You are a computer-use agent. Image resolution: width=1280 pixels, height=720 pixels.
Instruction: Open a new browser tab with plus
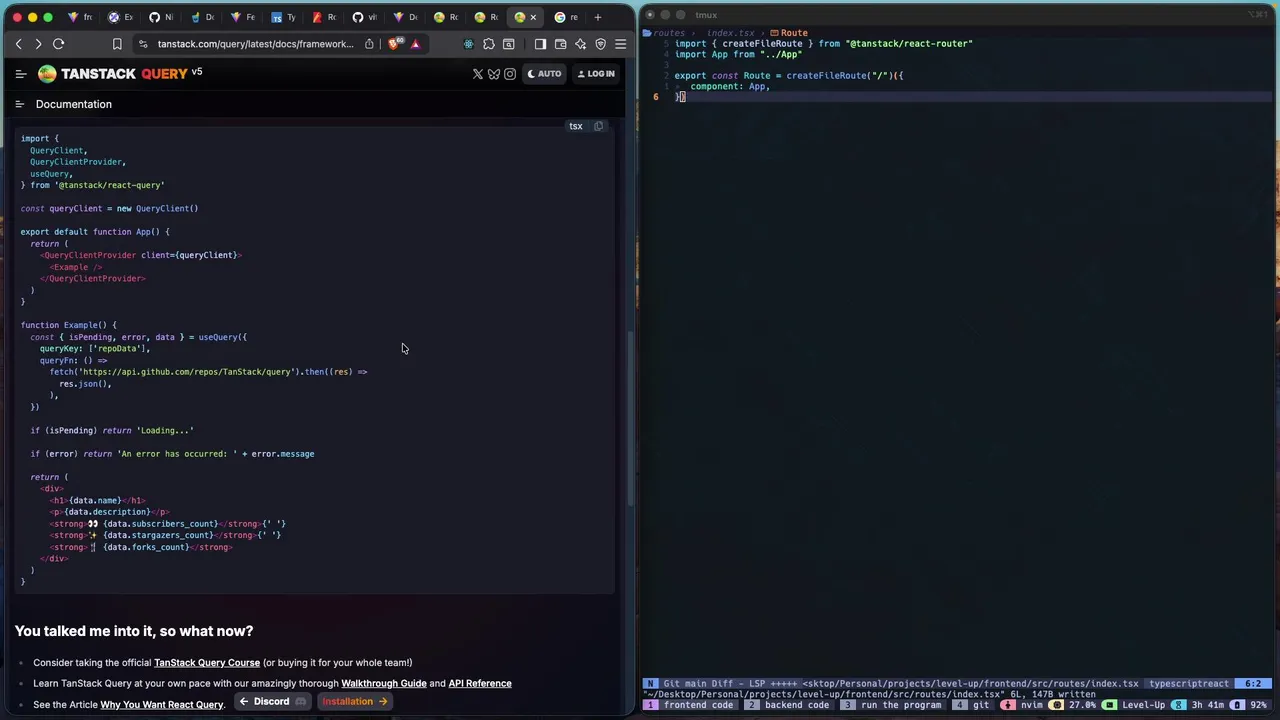click(598, 17)
